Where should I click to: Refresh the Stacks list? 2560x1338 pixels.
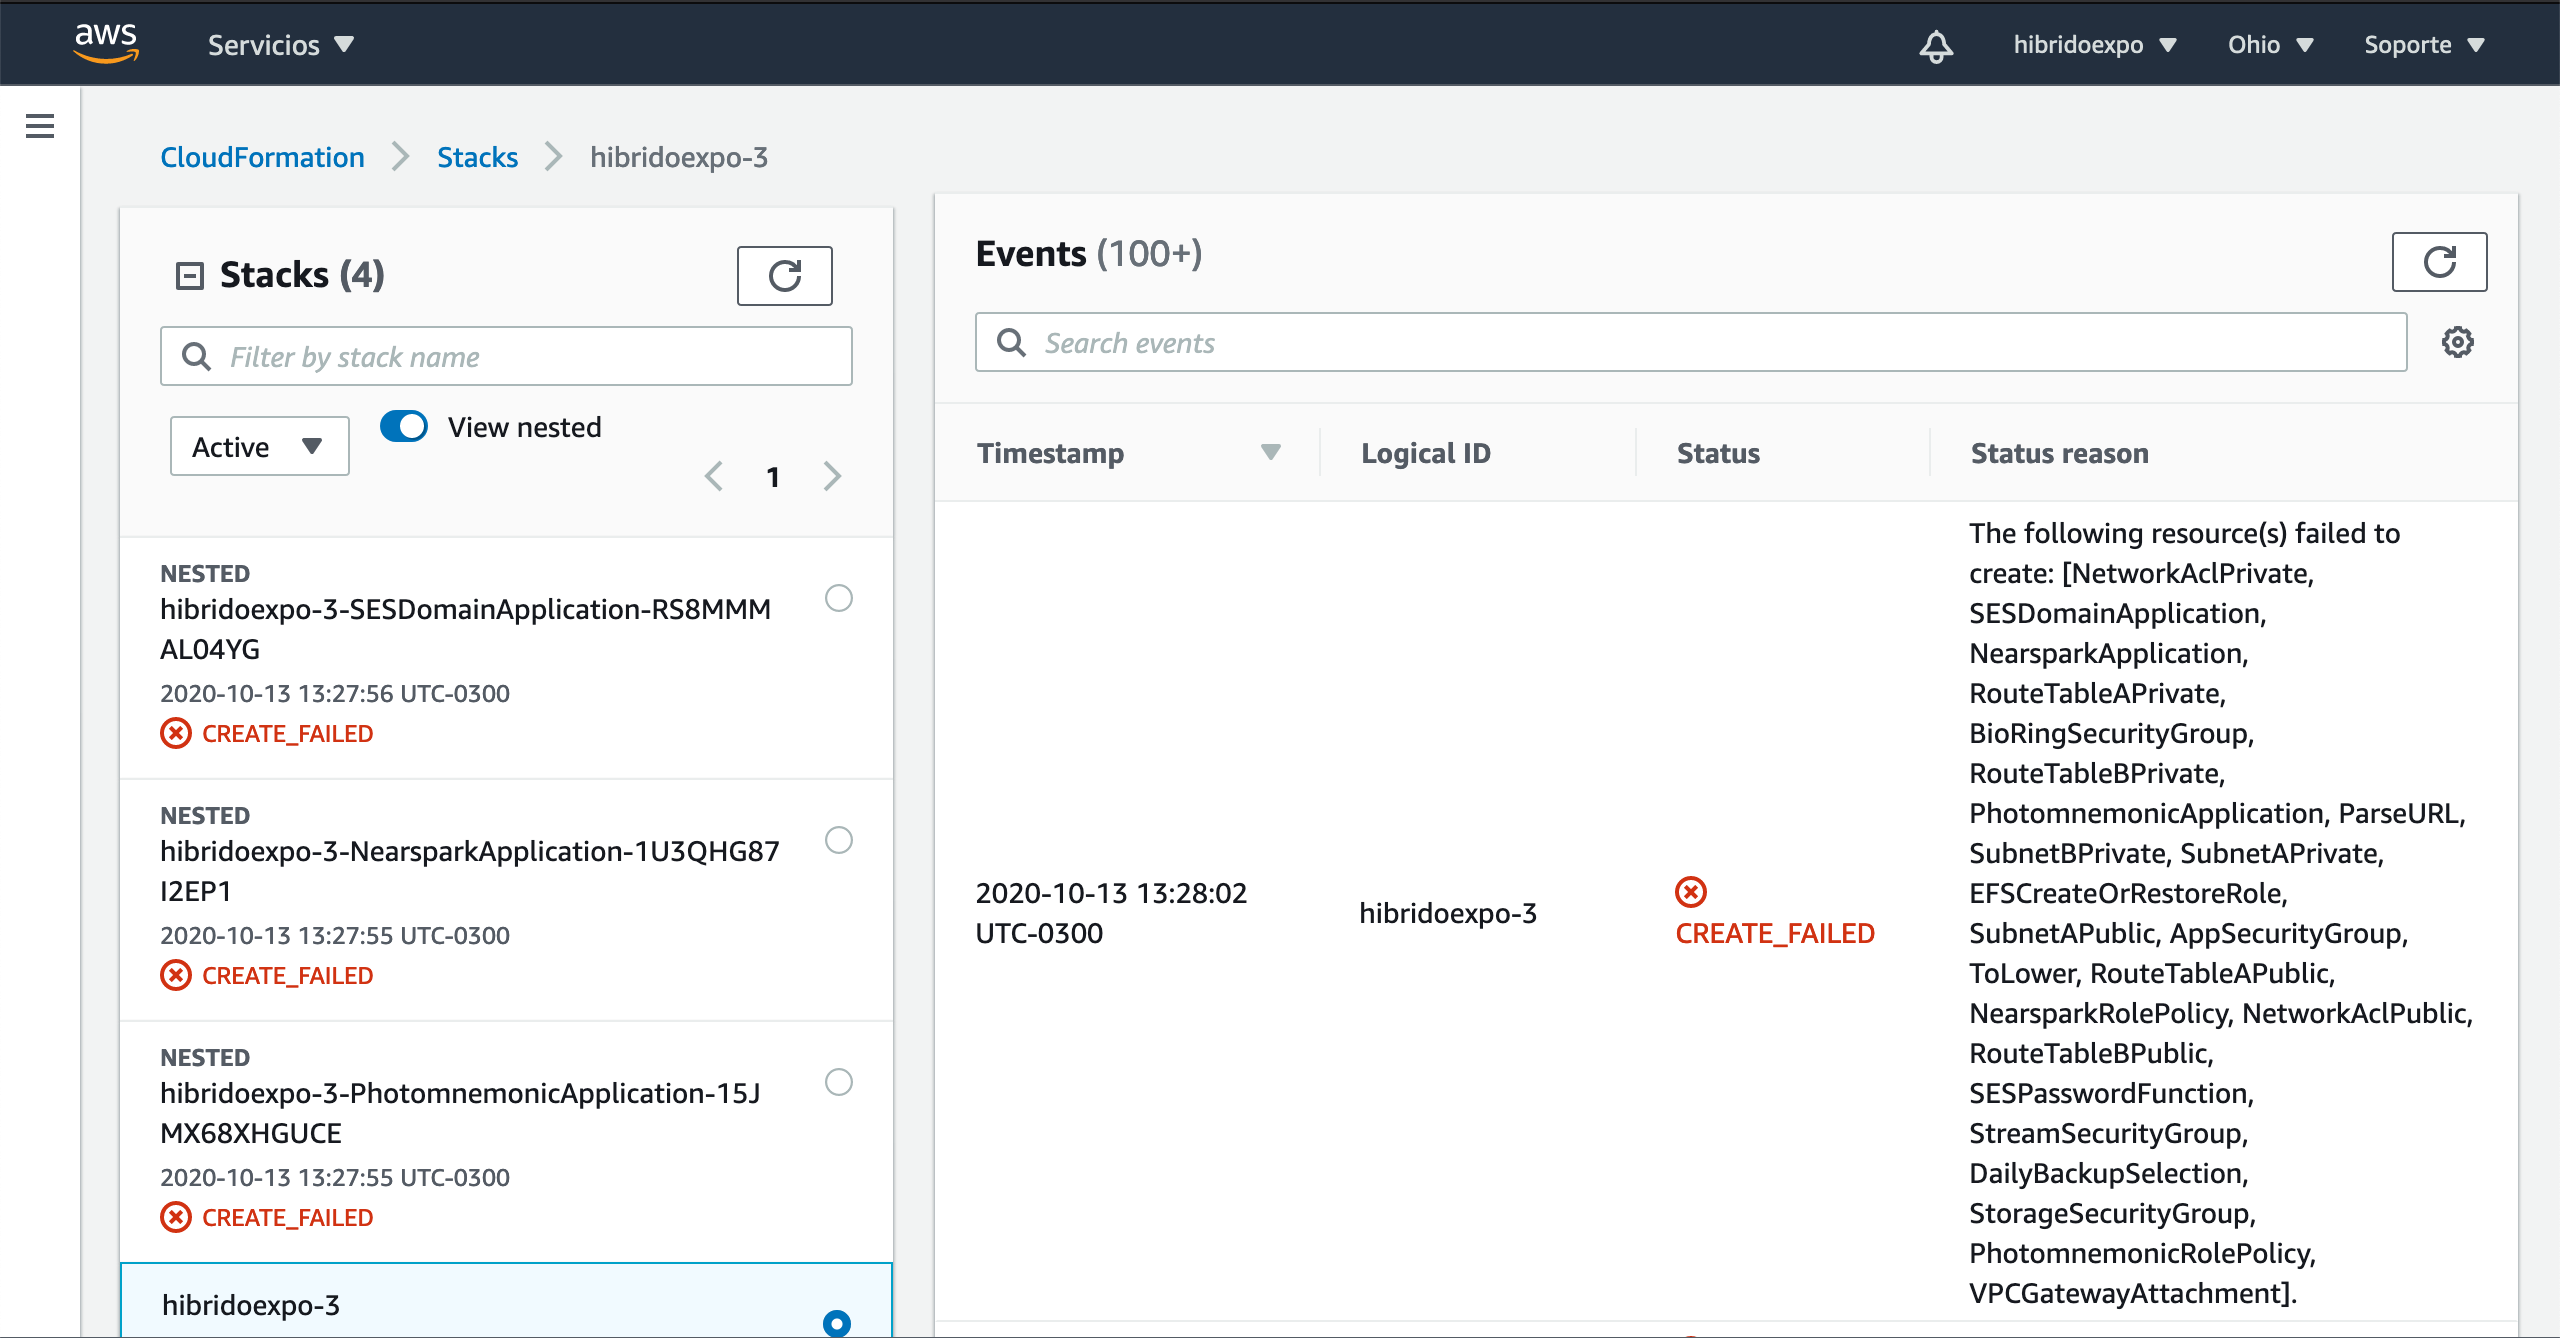[x=785, y=275]
